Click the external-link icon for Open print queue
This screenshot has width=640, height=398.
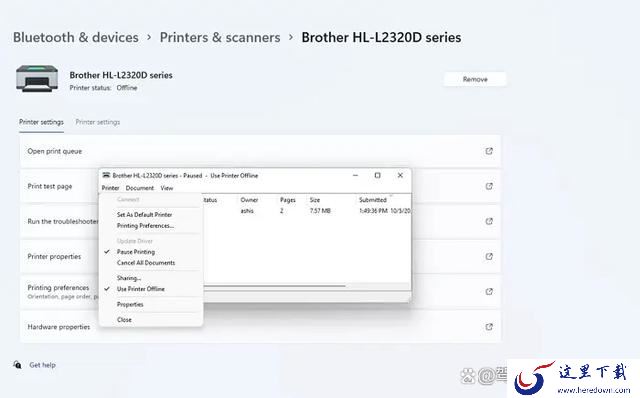tap(489, 151)
